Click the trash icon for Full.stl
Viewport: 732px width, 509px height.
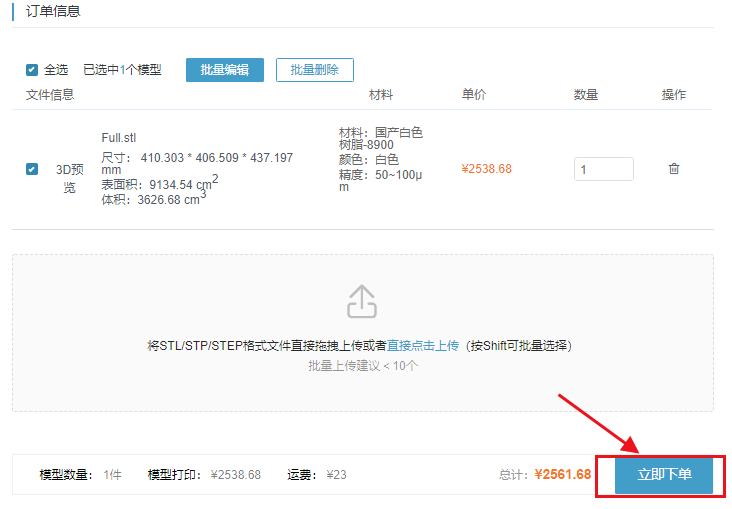click(x=674, y=169)
